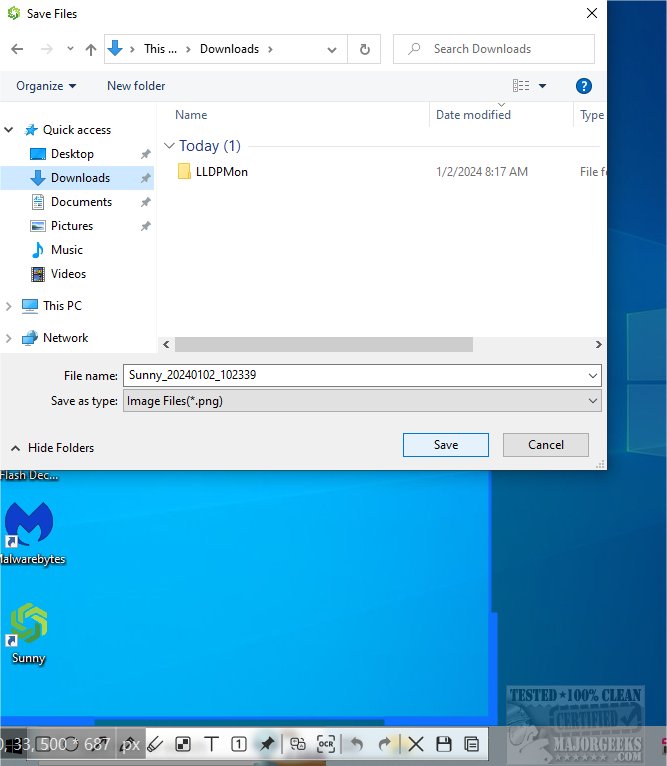Click the chevron after Downloads in path
The image size is (667, 766).
tap(270, 49)
